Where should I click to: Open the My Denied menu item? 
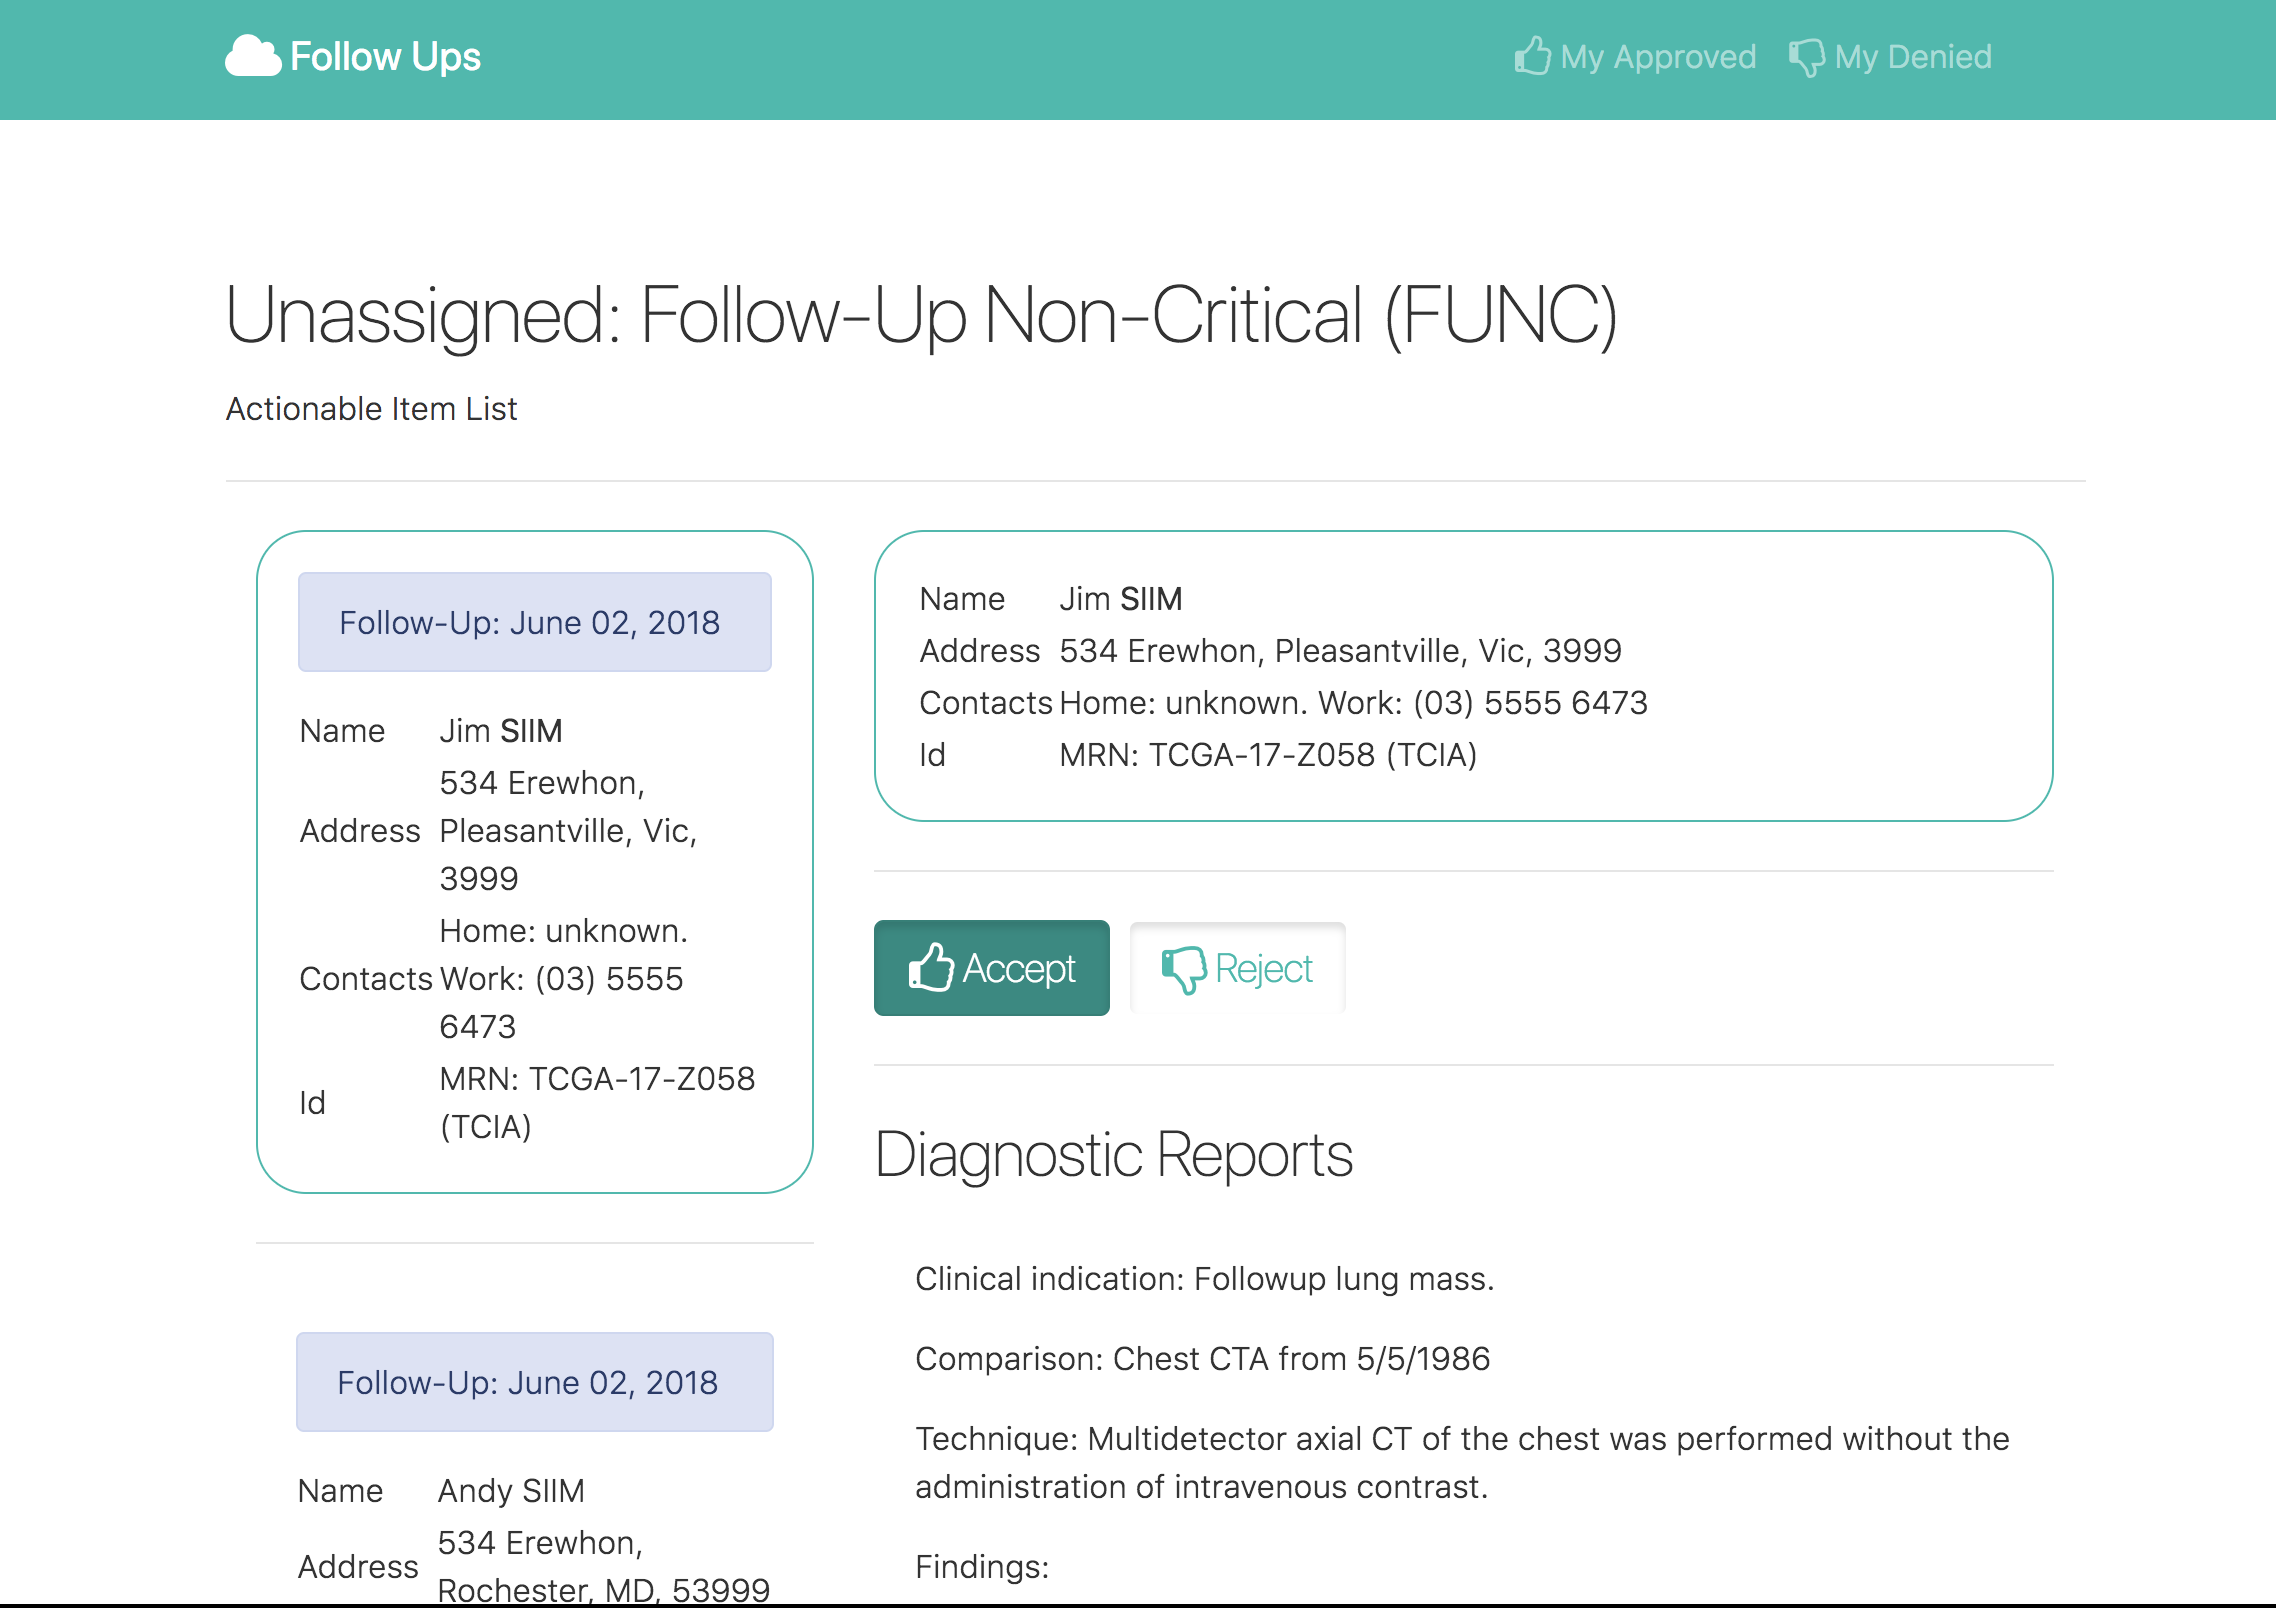1890,57
